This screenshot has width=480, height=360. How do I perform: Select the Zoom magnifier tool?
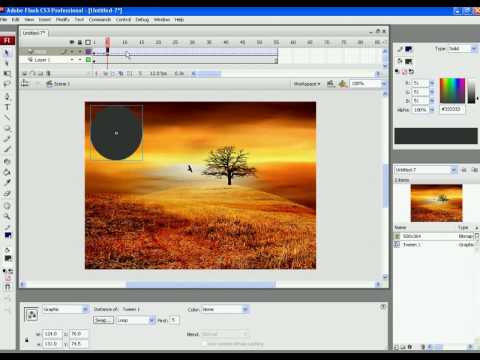(x=7, y=216)
